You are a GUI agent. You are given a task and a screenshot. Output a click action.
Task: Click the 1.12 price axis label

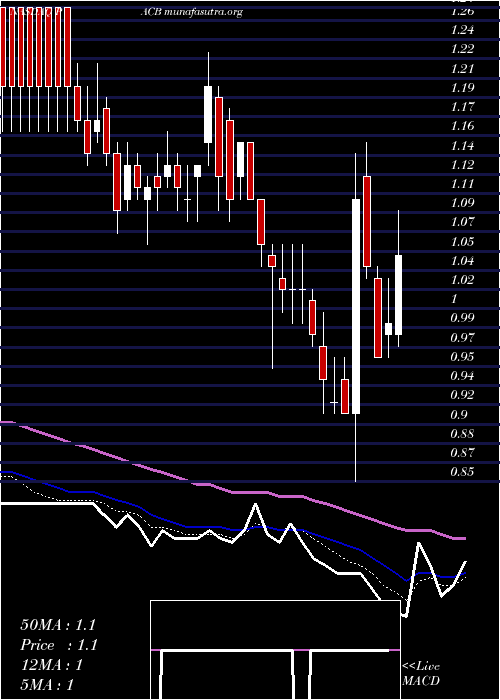(462, 164)
